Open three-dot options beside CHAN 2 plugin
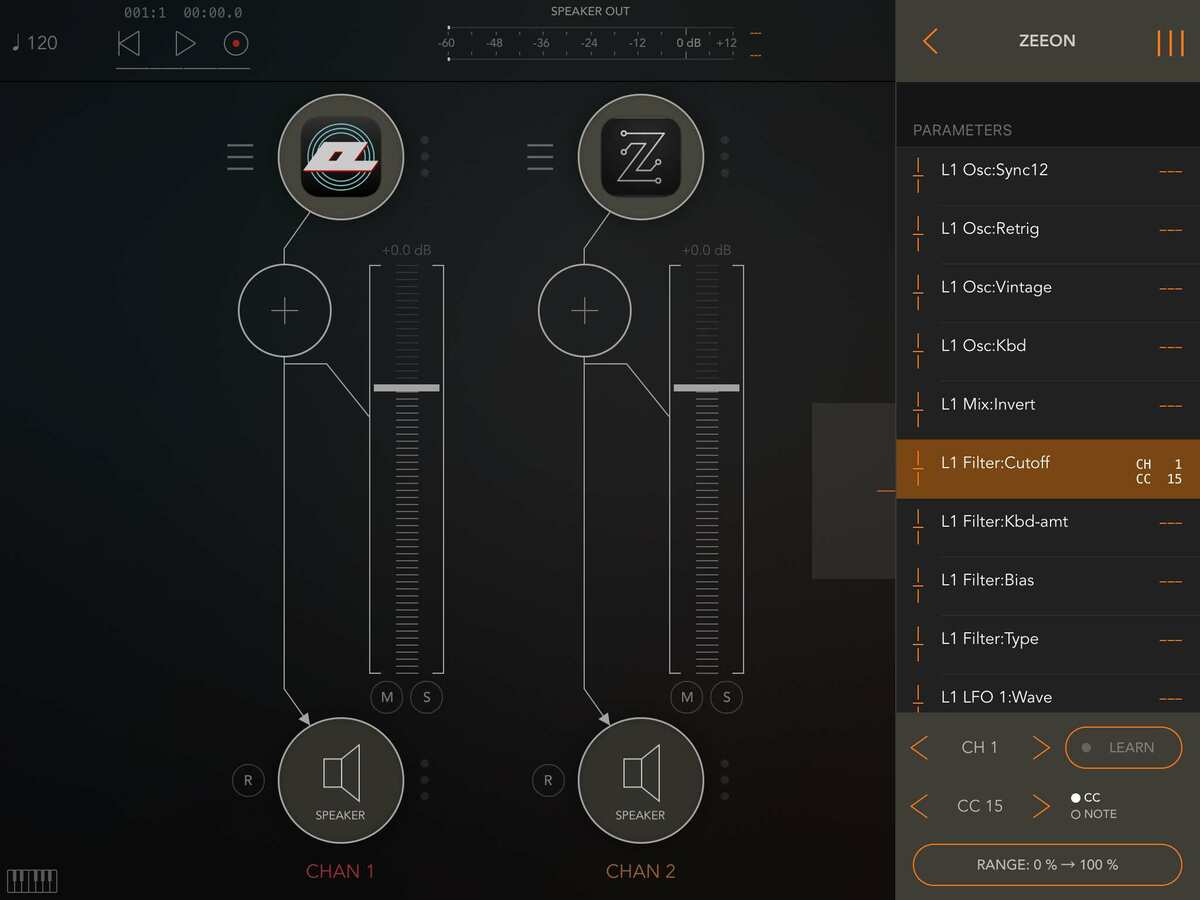 (x=725, y=157)
